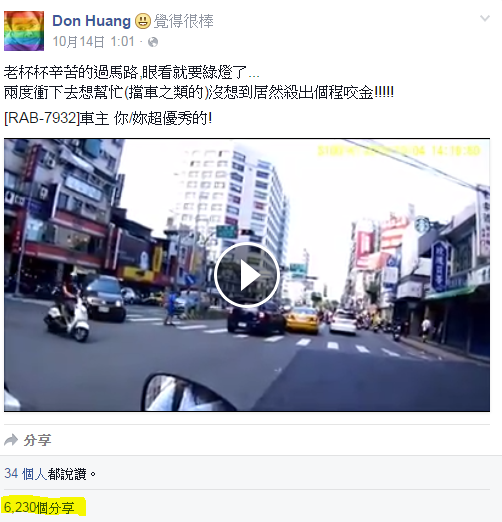Screen dimensions: 502x522
Task: Click the yellow dashcam timestamp overlay in the video
Action: [399, 151]
